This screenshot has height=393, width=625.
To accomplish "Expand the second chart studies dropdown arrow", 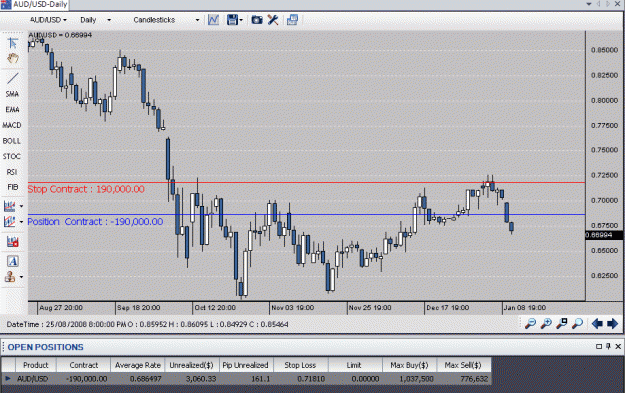I will (x=22, y=221).
